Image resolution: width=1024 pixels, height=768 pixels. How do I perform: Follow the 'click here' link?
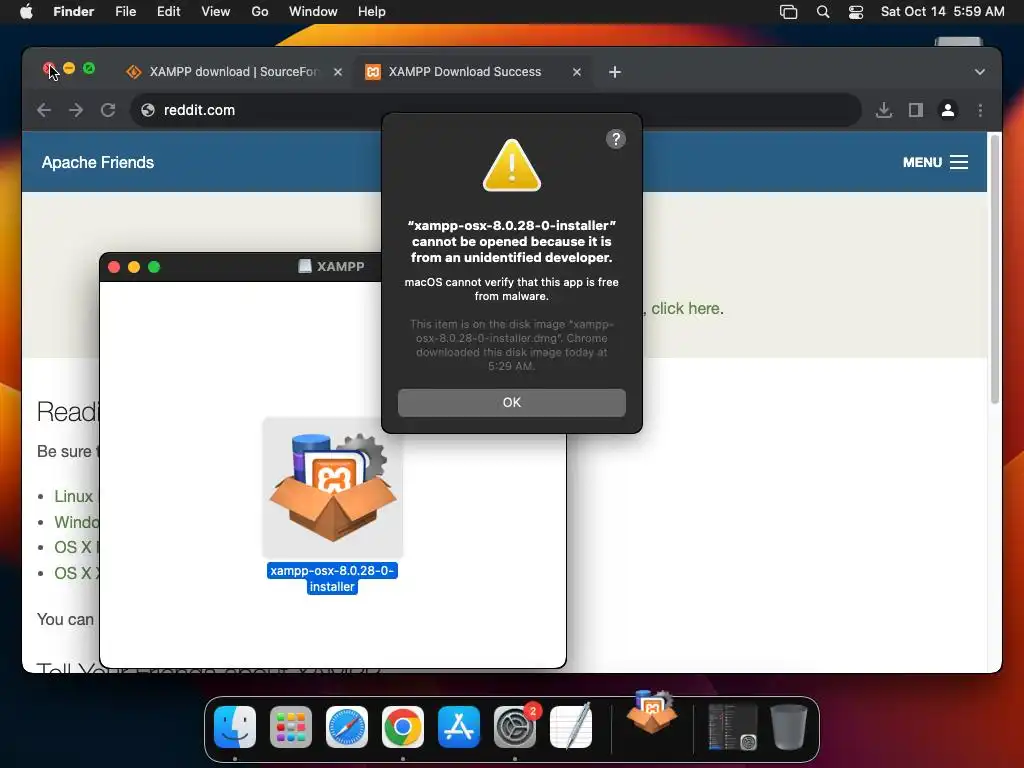[686, 308]
